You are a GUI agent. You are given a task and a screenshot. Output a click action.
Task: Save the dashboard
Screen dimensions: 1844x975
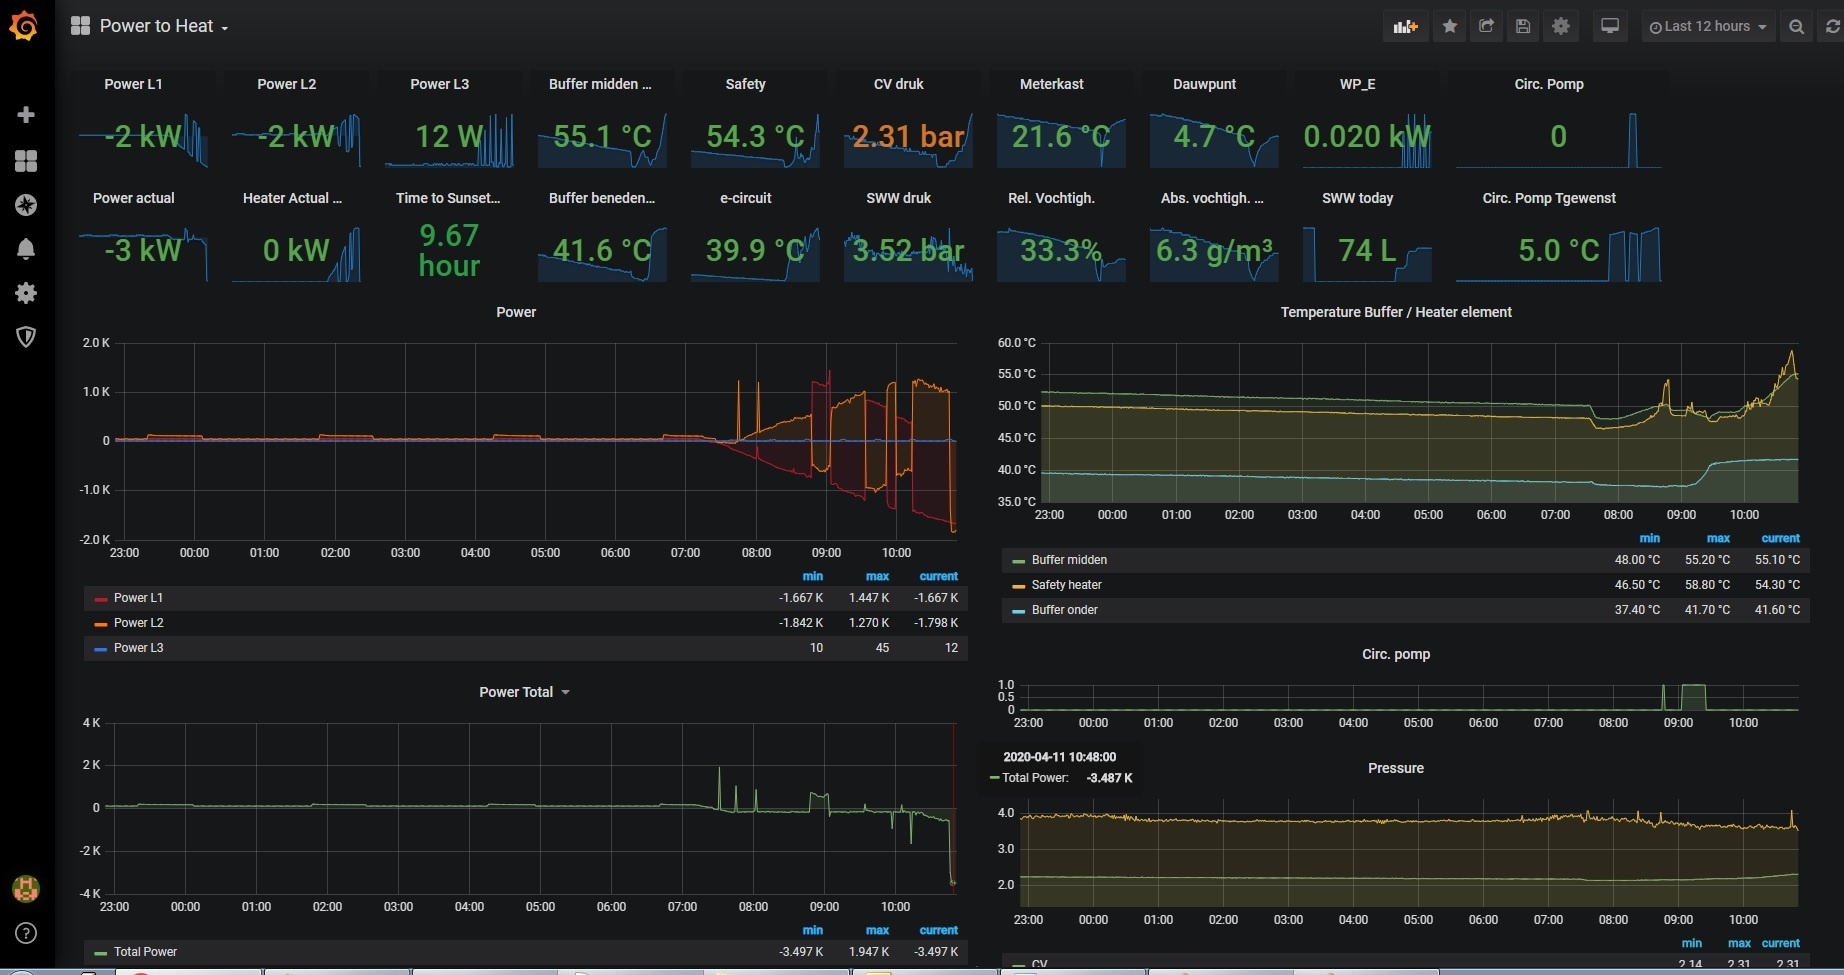pos(1523,27)
